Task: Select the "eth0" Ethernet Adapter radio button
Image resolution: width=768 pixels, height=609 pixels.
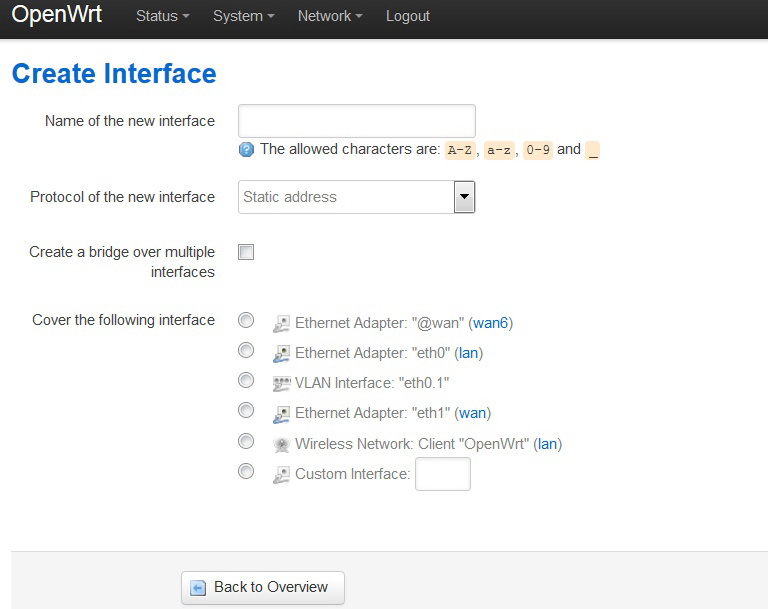Action: [x=246, y=351]
